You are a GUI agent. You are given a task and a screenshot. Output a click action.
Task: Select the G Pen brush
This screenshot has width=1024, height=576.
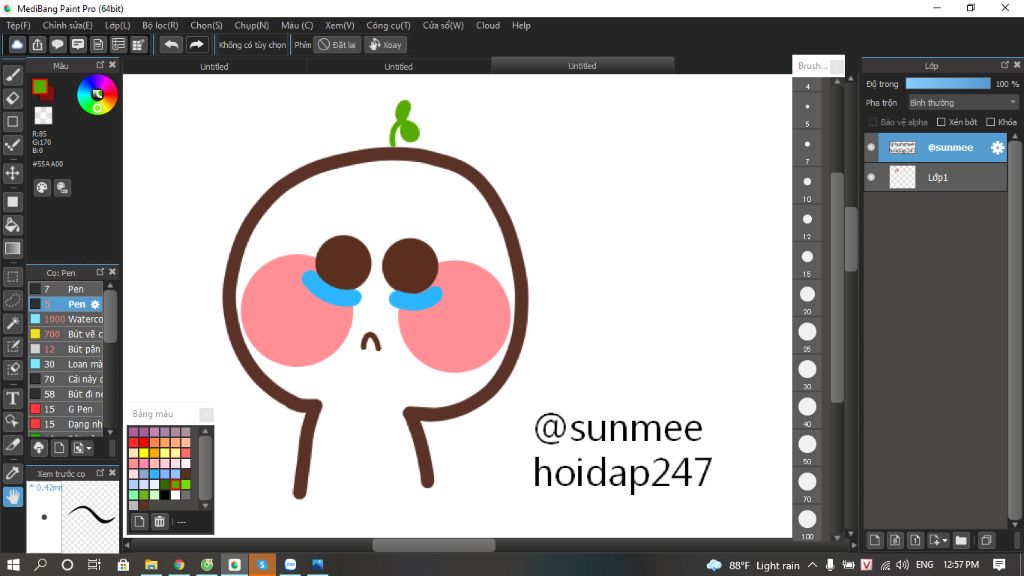[x=66, y=409]
